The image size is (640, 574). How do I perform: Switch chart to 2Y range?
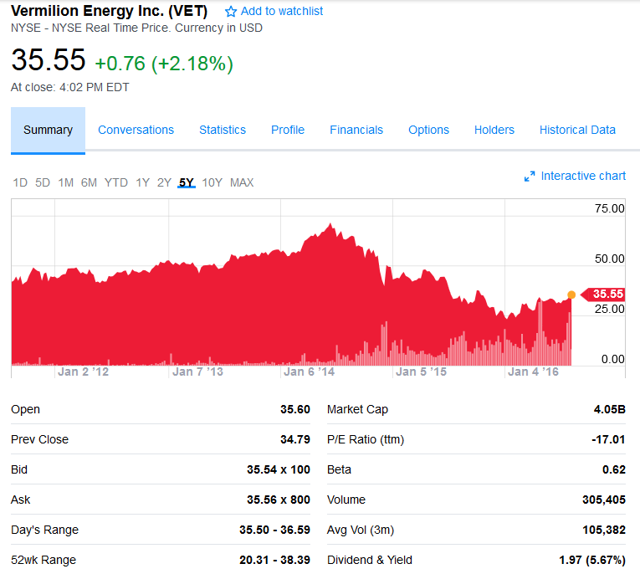[x=164, y=182]
